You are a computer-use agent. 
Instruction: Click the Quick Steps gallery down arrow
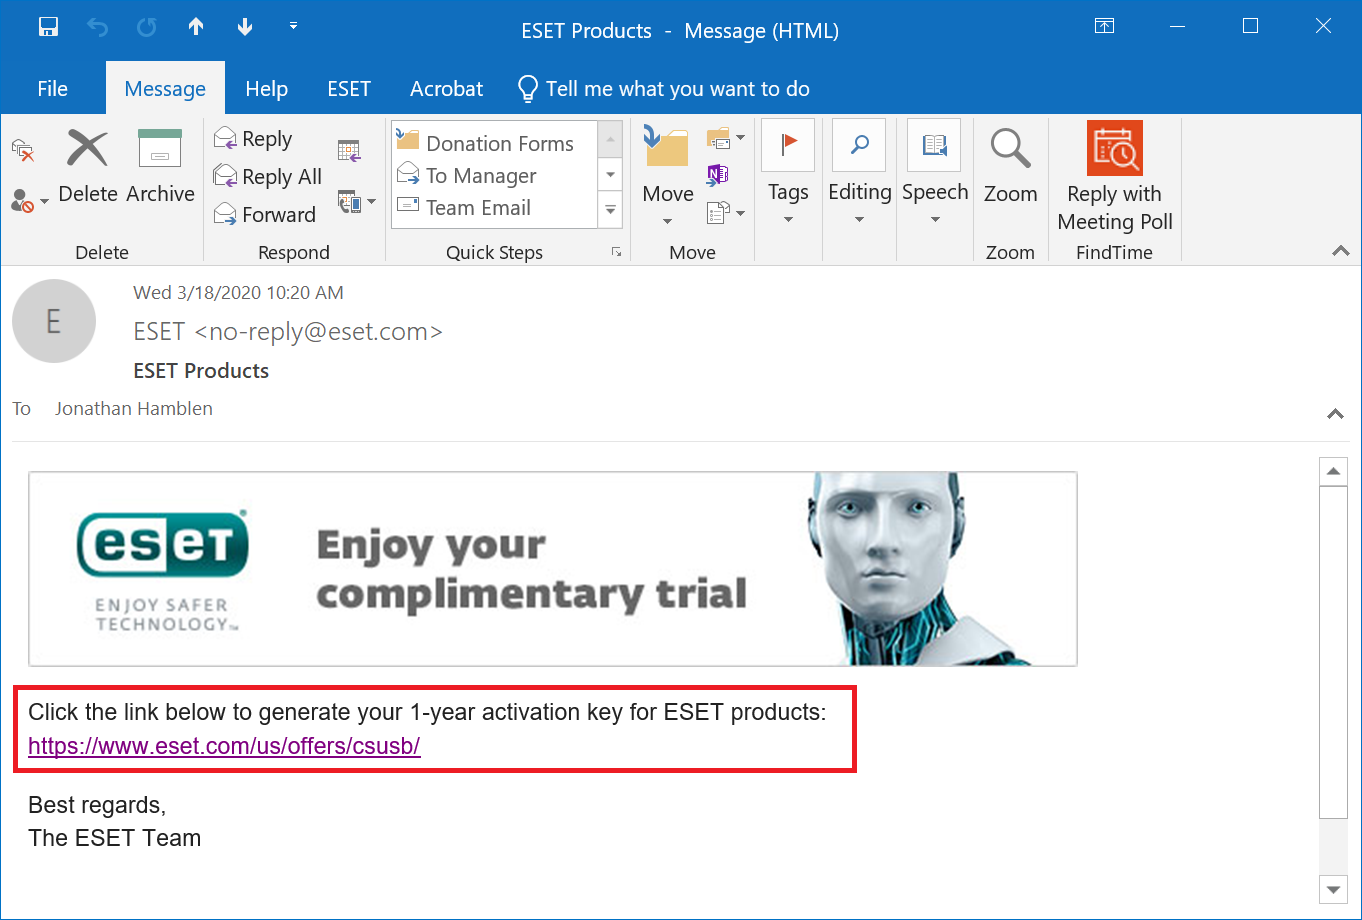(x=610, y=176)
